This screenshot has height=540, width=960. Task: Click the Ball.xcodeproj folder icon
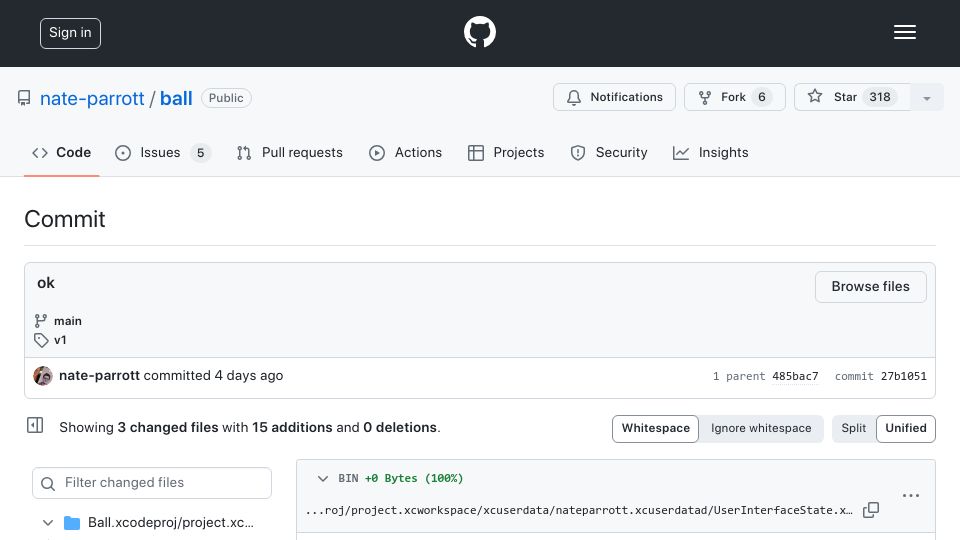72,523
